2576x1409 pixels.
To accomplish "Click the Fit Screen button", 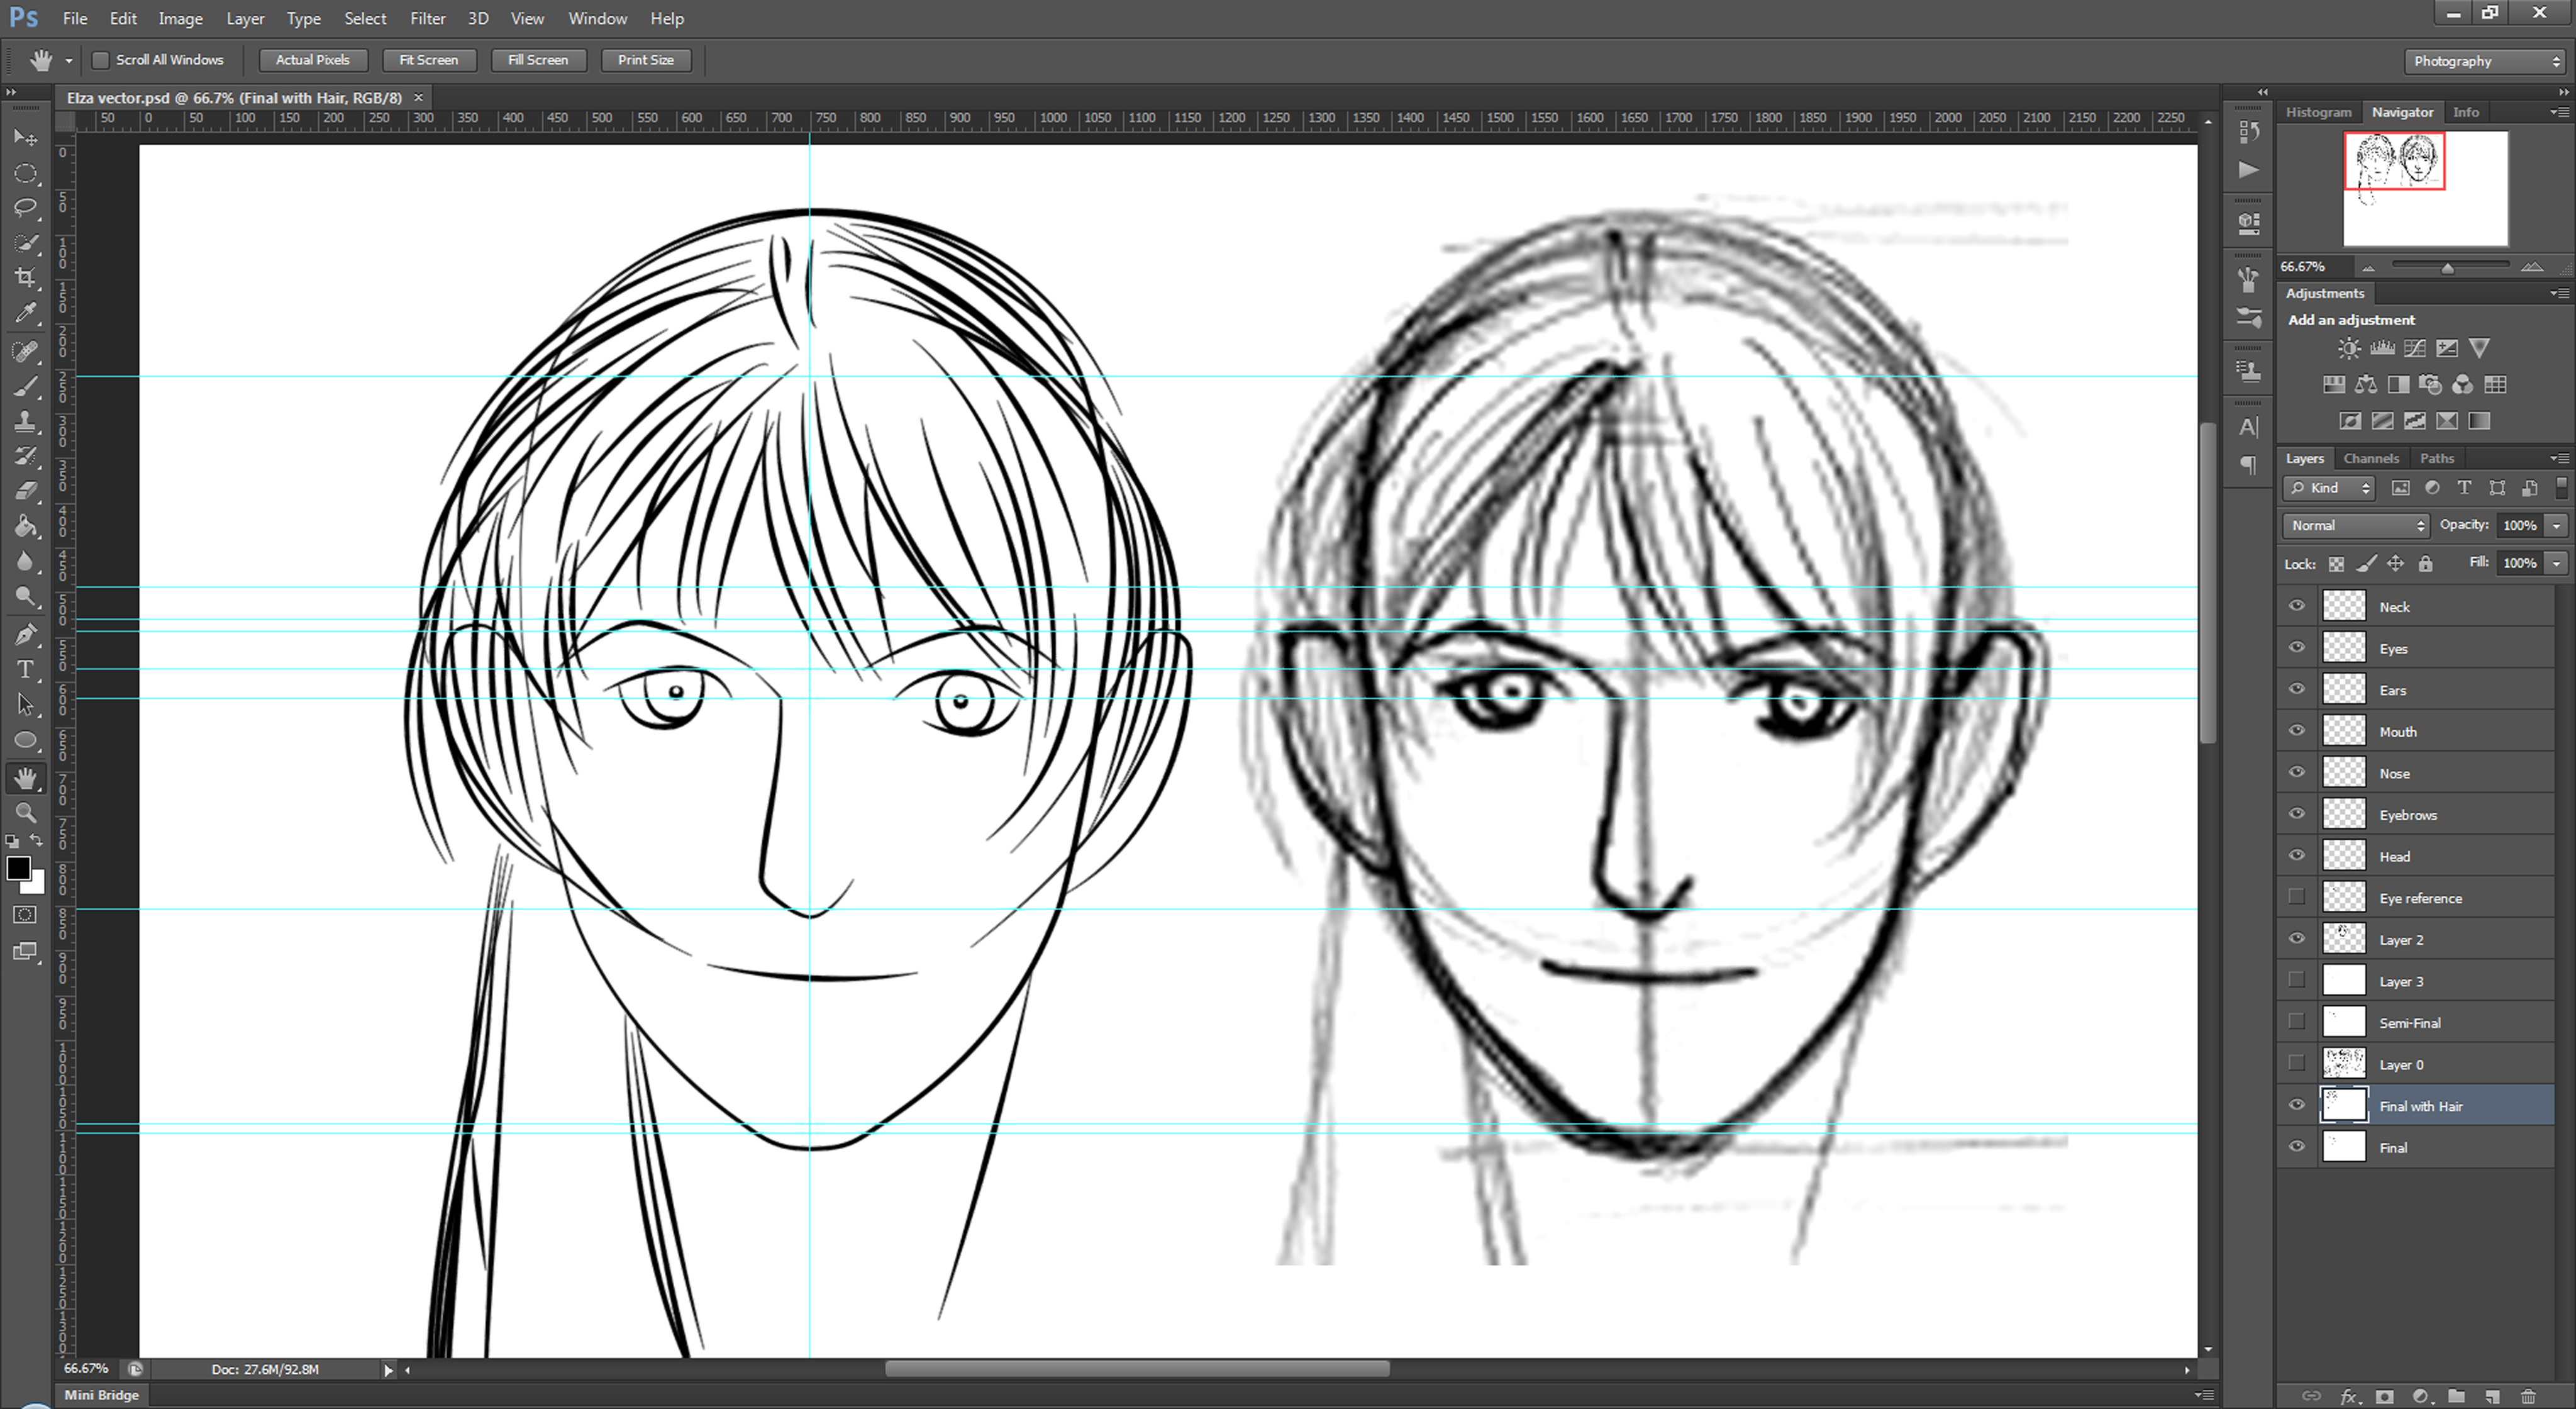I will coord(428,60).
